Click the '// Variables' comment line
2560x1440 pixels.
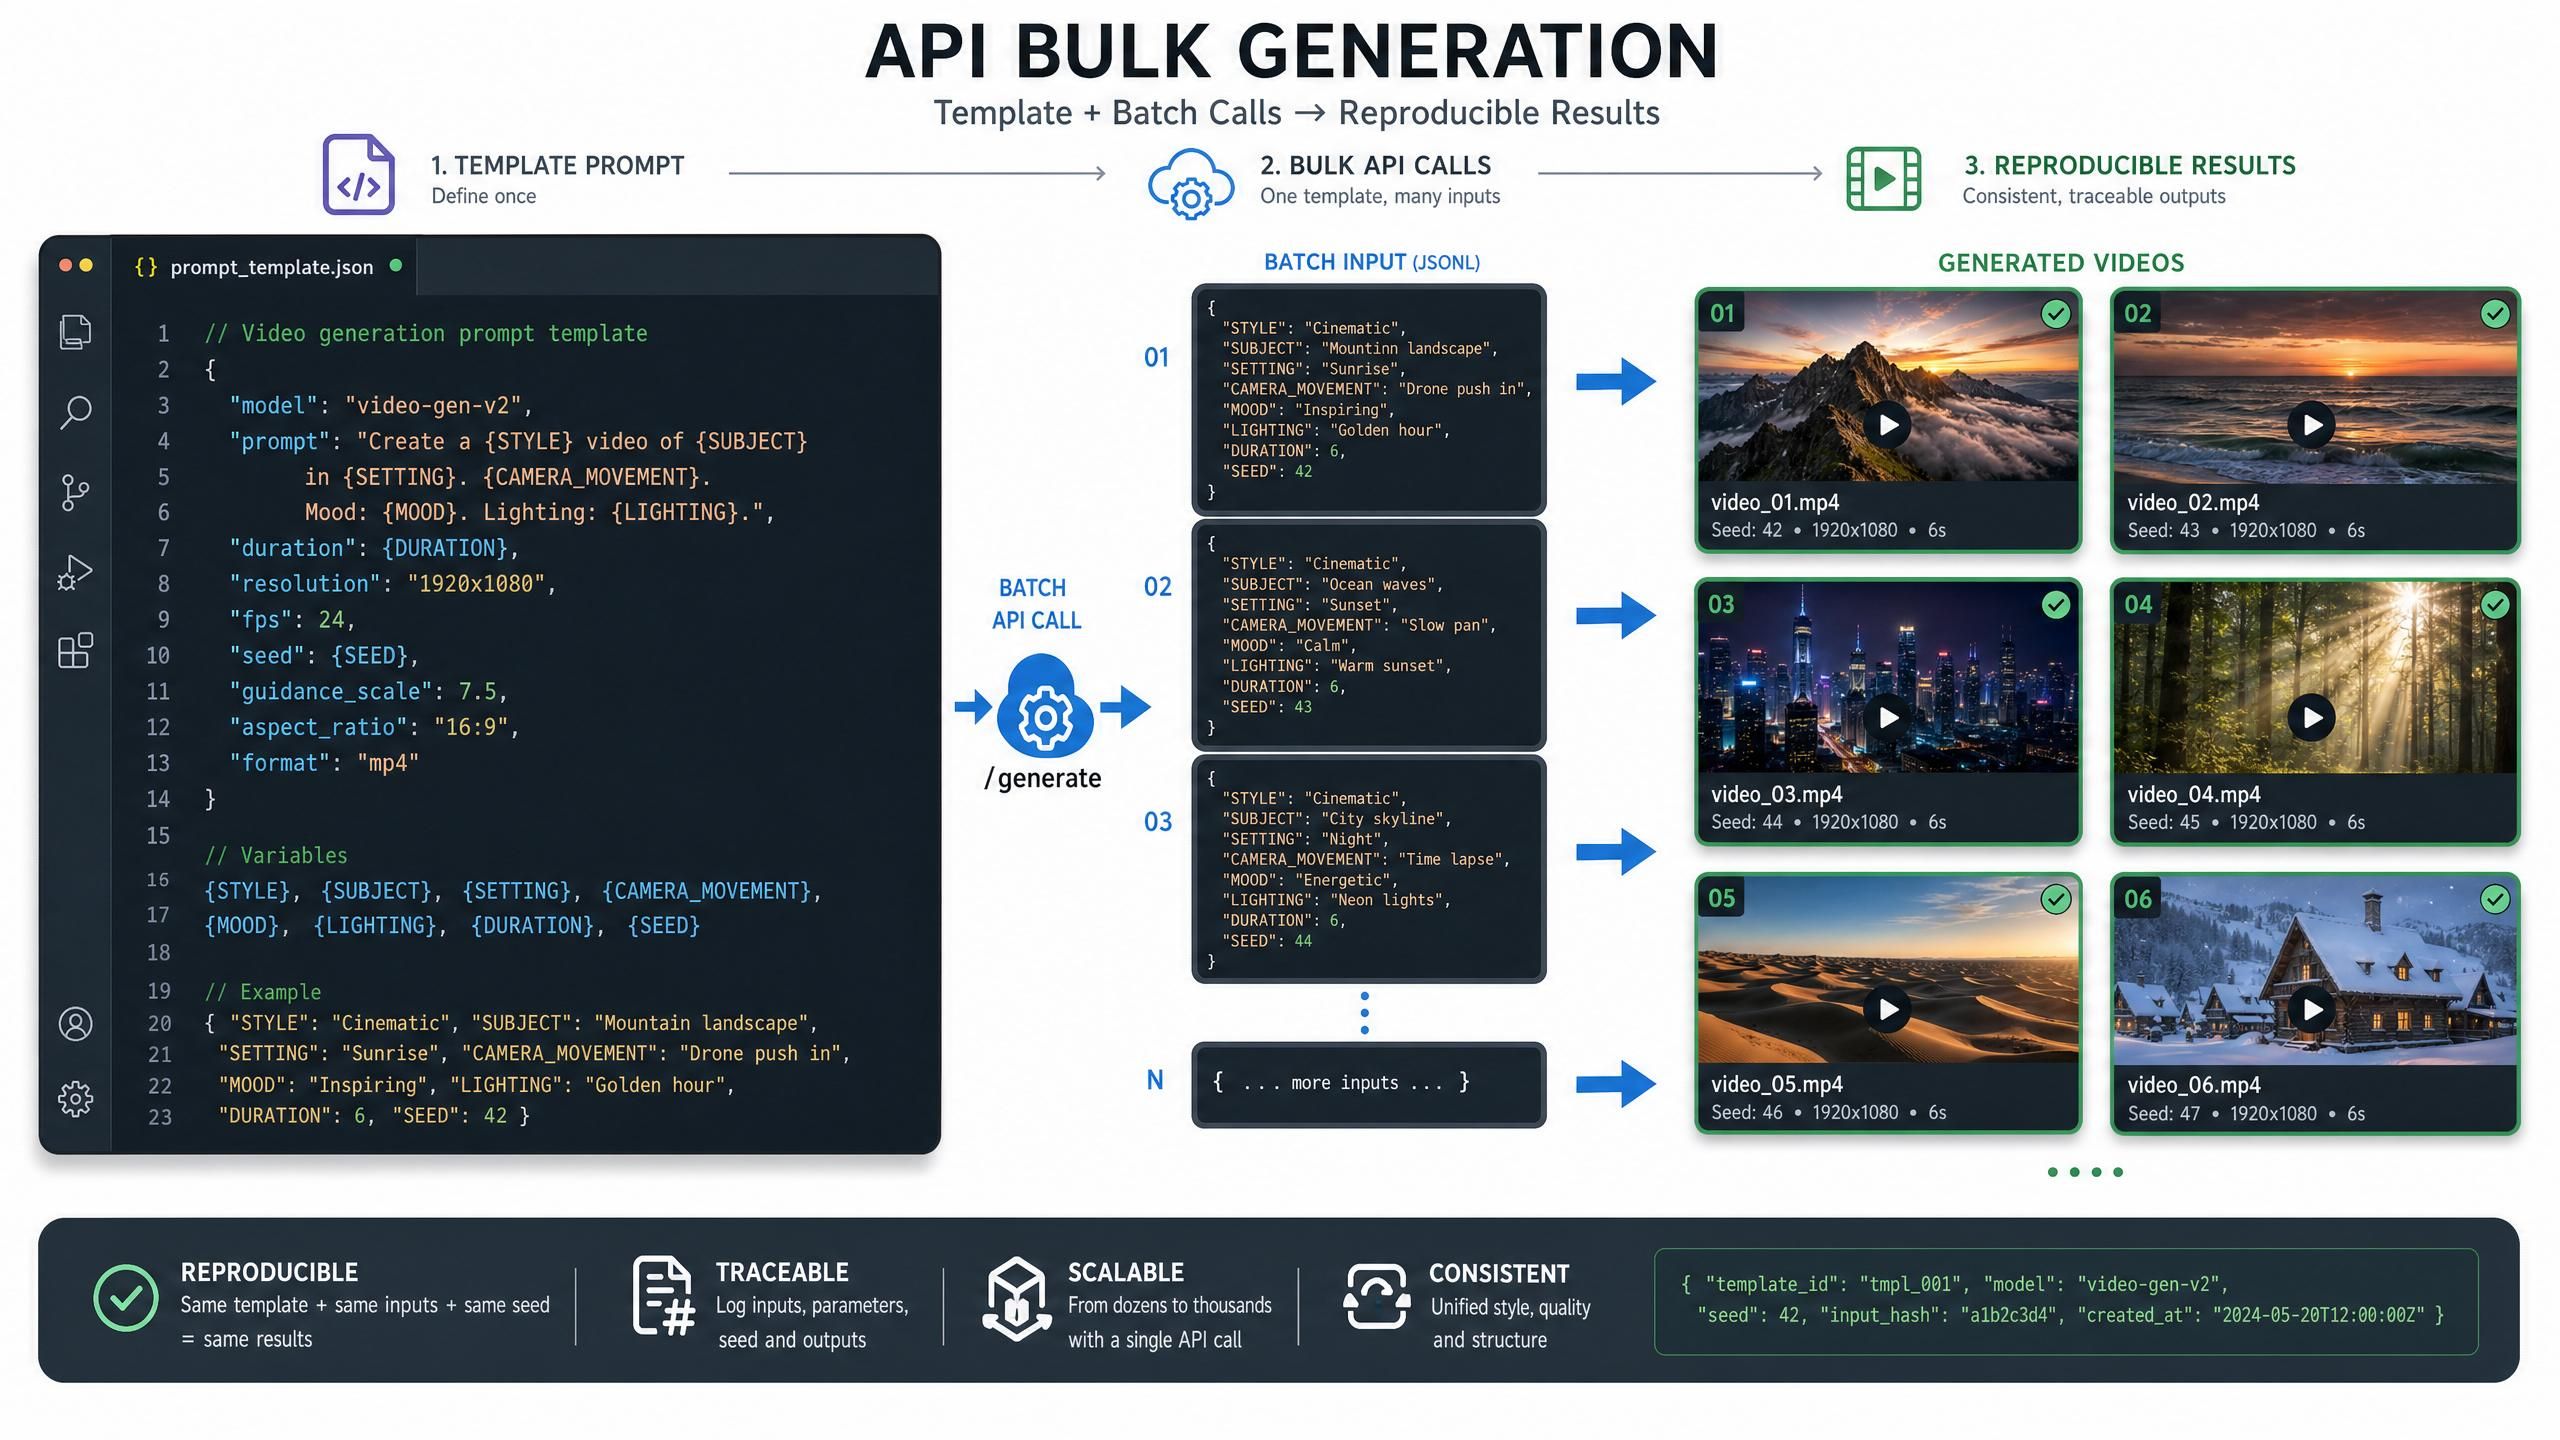pyautogui.click(x=276, y=856)
